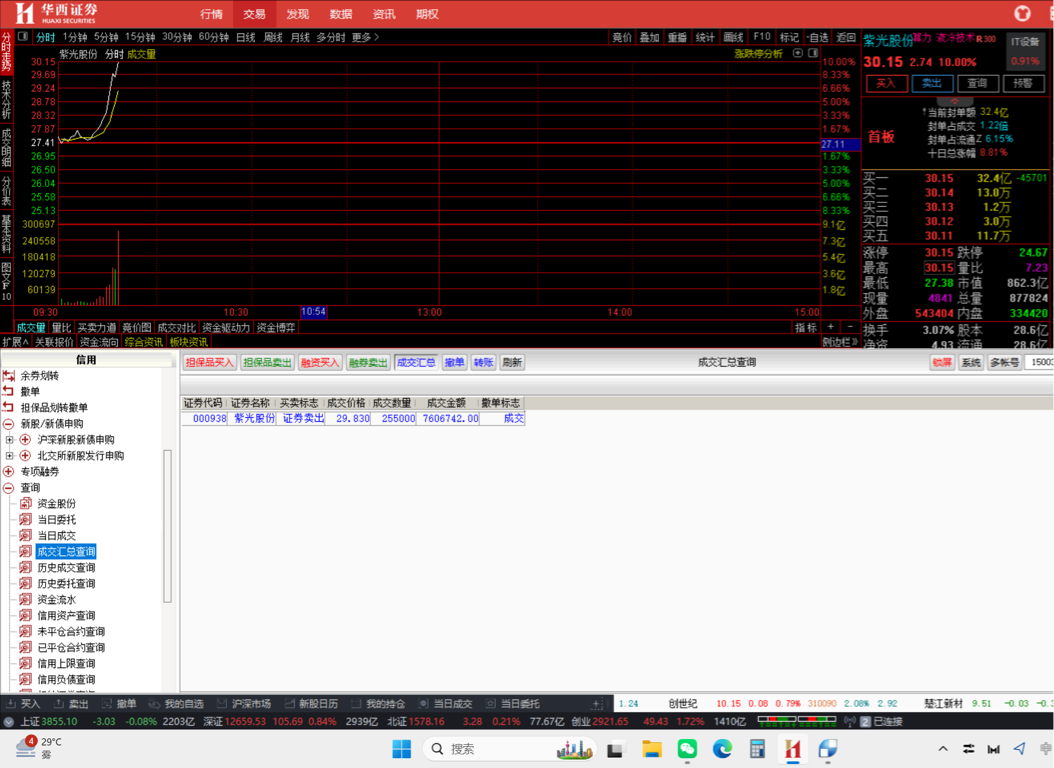The width and height of the screenshot is (1054, 768).
Task: Click the 担保品划转撤单 icon
Action: pyautogui.click(x=9, y=407)
